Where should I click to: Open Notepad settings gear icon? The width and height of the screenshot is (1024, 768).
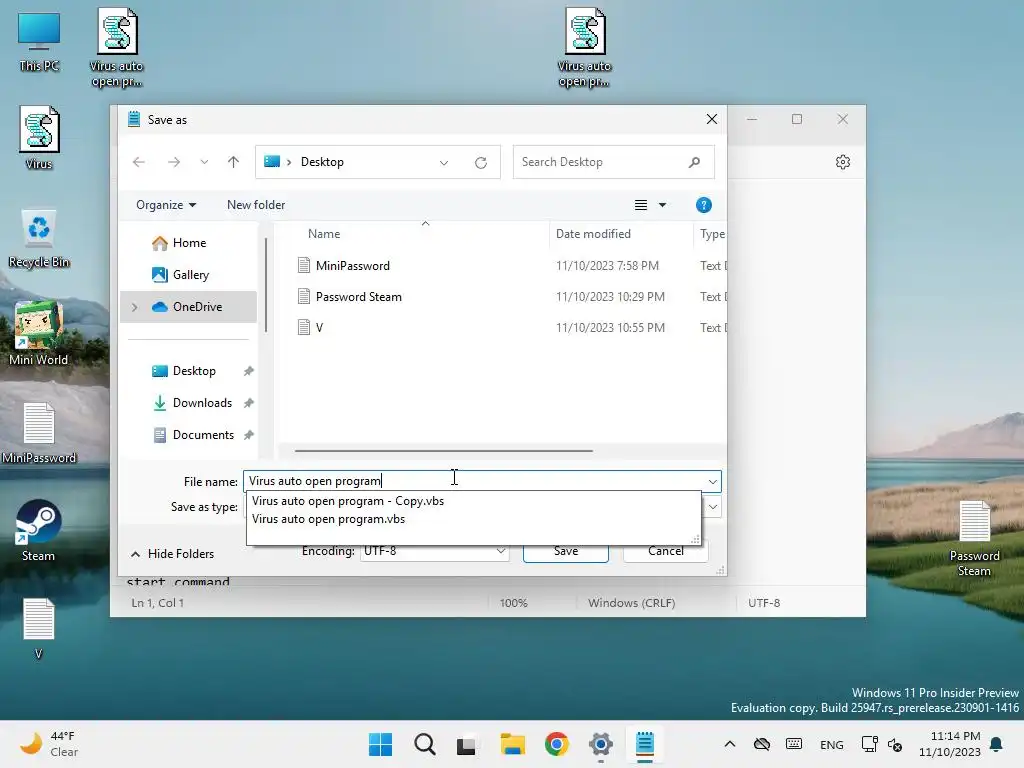843,162
